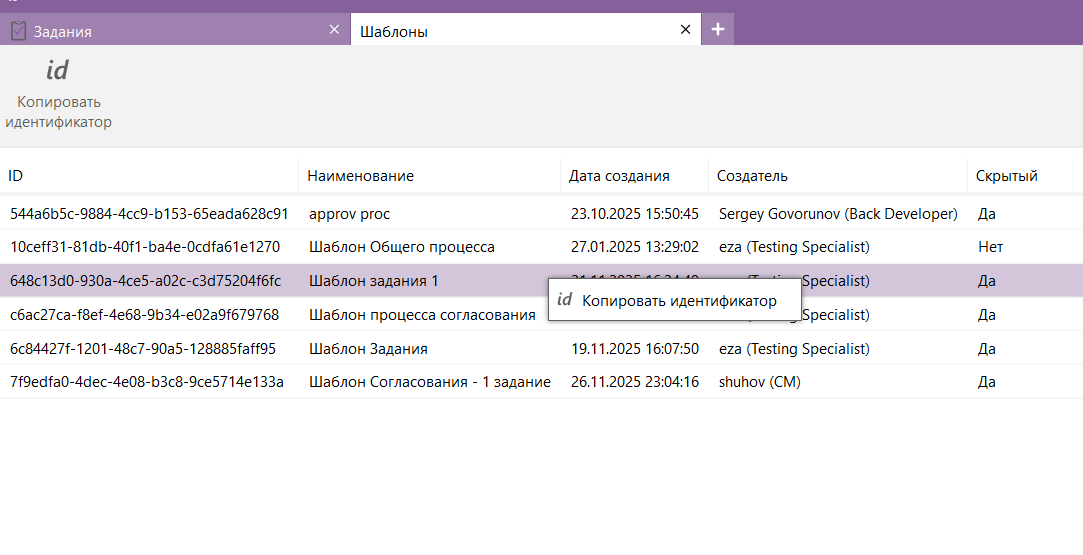Open a new tab with plus button

click(717, 30)
